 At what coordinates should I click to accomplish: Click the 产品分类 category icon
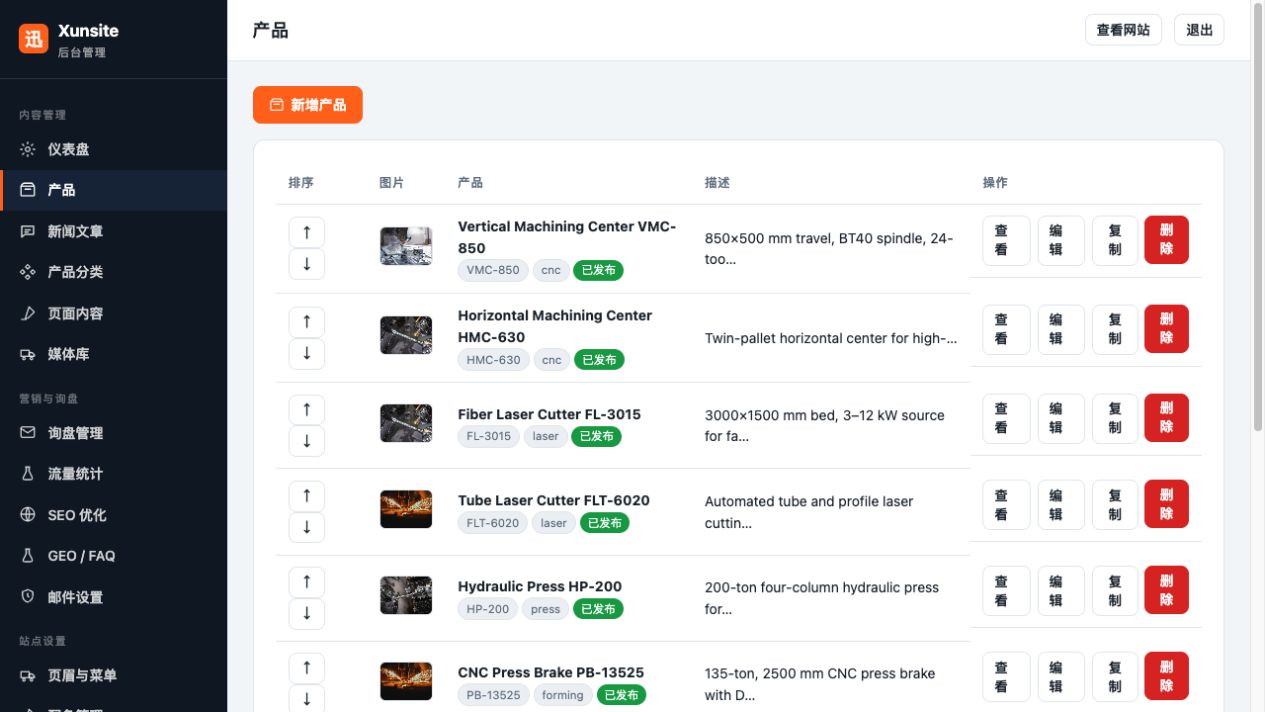(28, 272)
